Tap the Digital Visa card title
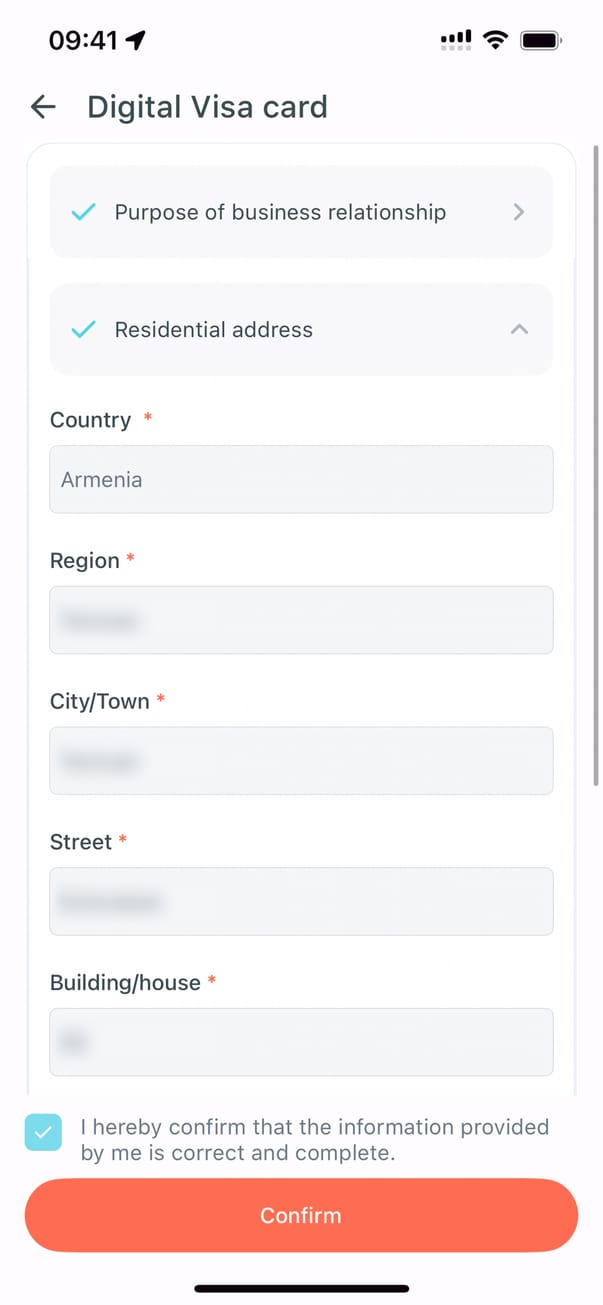The width and height of the screenshot is (603, 1305). click(x=207, y=107)
